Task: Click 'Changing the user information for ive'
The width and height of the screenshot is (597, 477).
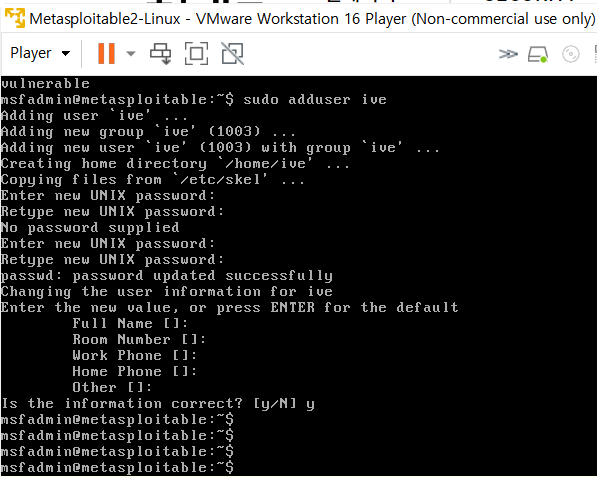Action: point(167,292)
